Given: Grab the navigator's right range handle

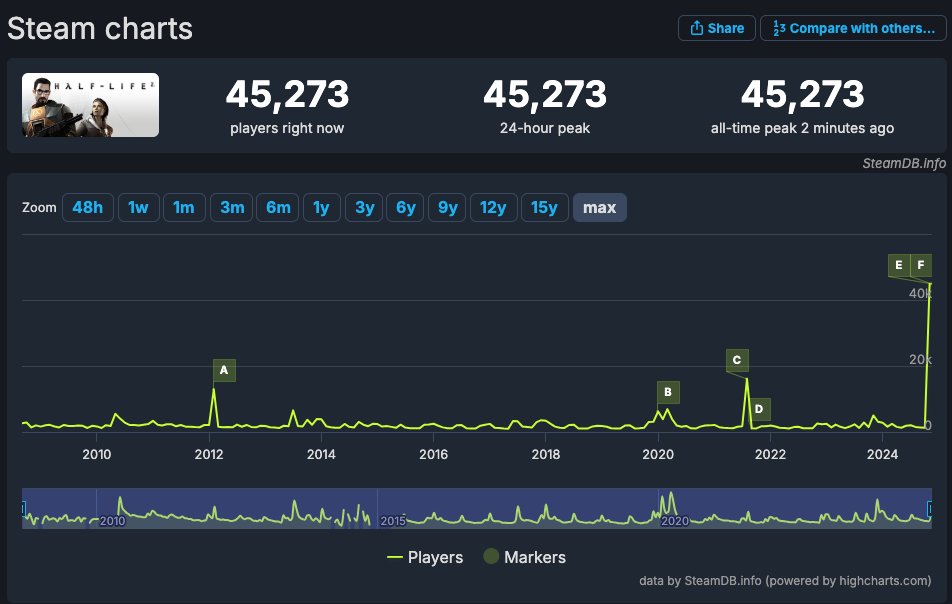Looking at the screenshot, I should coord(930,509).
